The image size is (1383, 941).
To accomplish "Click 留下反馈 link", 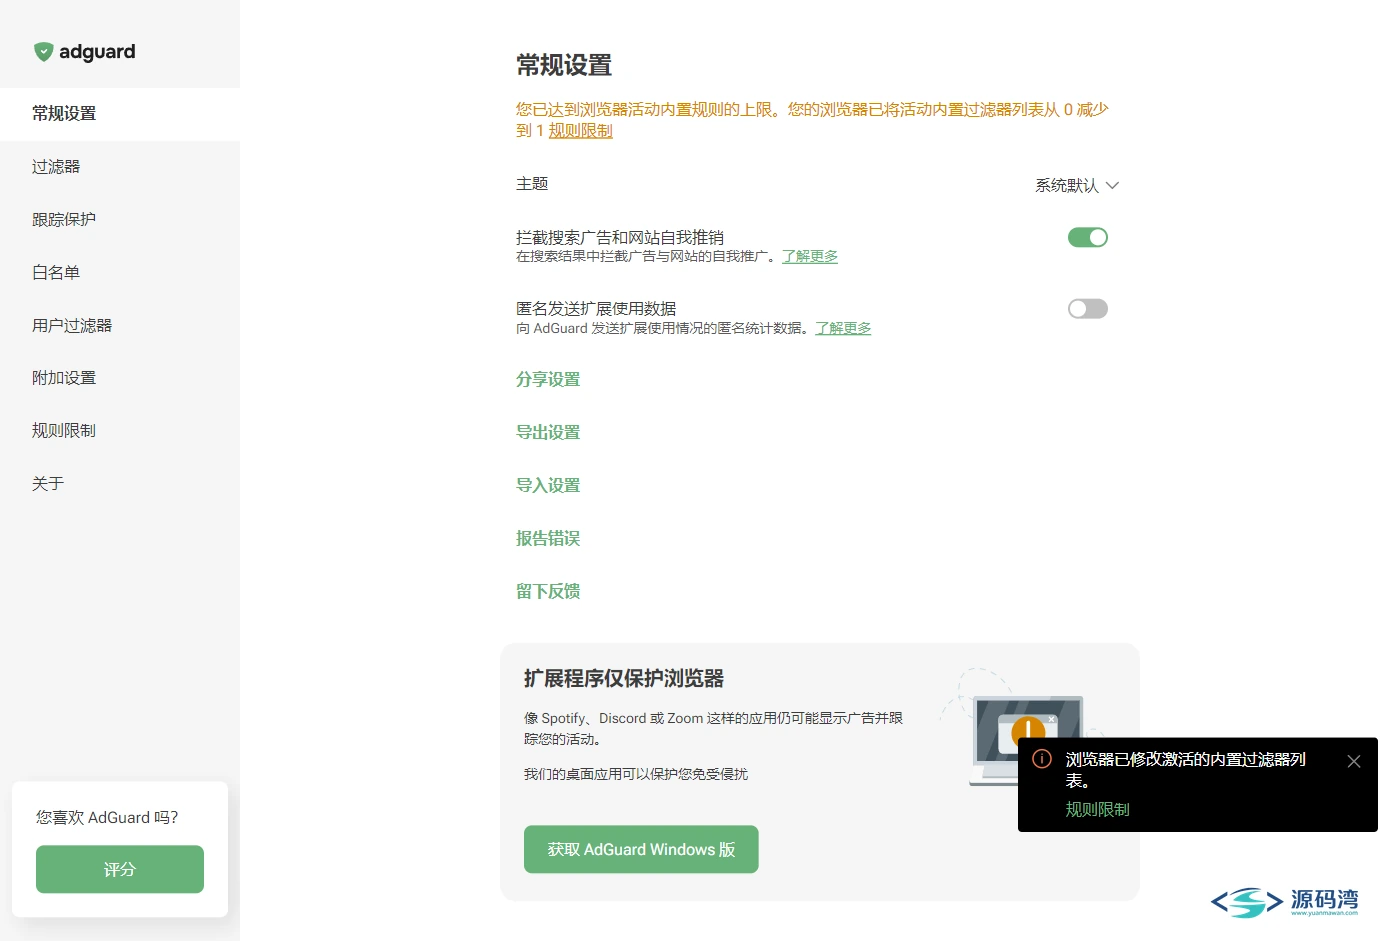I will click(548, 592).
